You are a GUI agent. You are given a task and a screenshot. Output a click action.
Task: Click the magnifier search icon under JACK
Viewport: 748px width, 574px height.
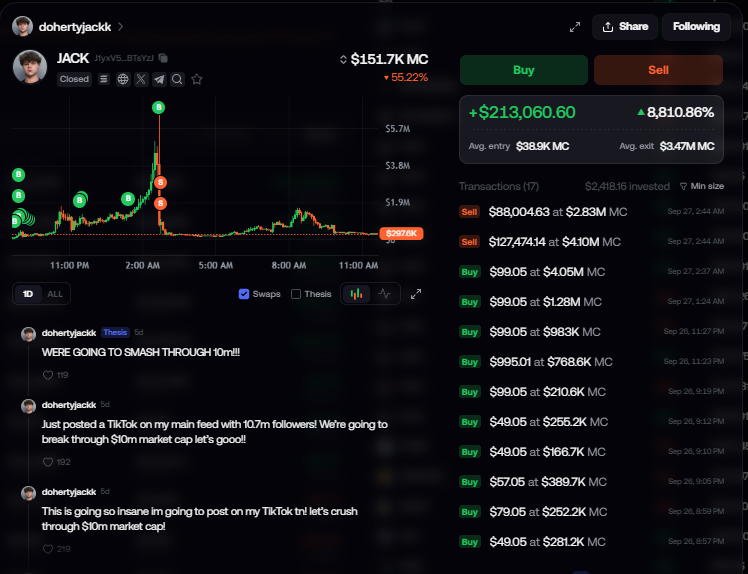coord(177,79)
